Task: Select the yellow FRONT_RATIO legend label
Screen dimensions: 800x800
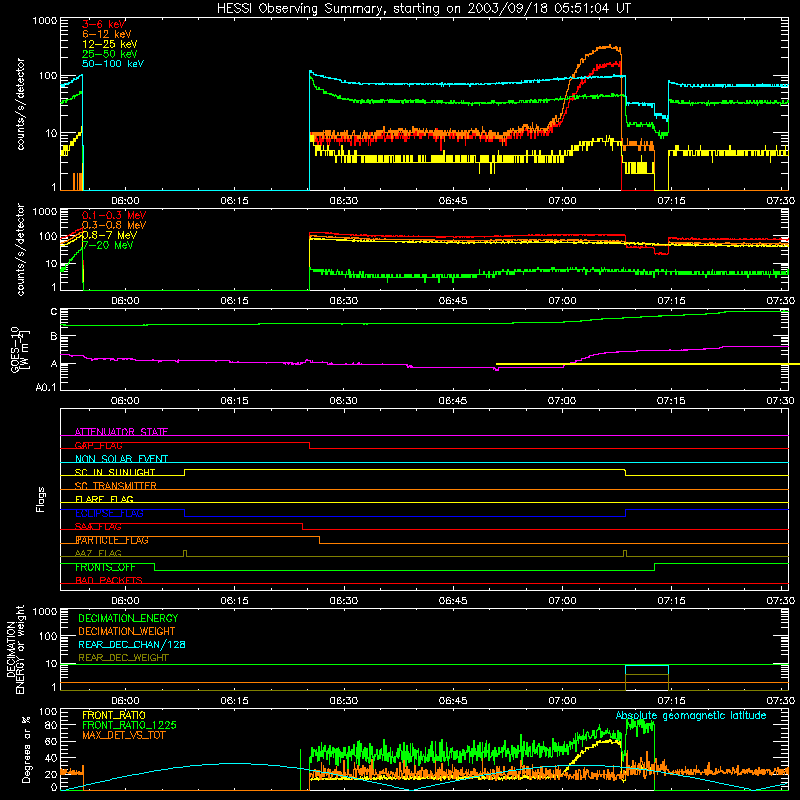Action: click(x=114, y=715)
